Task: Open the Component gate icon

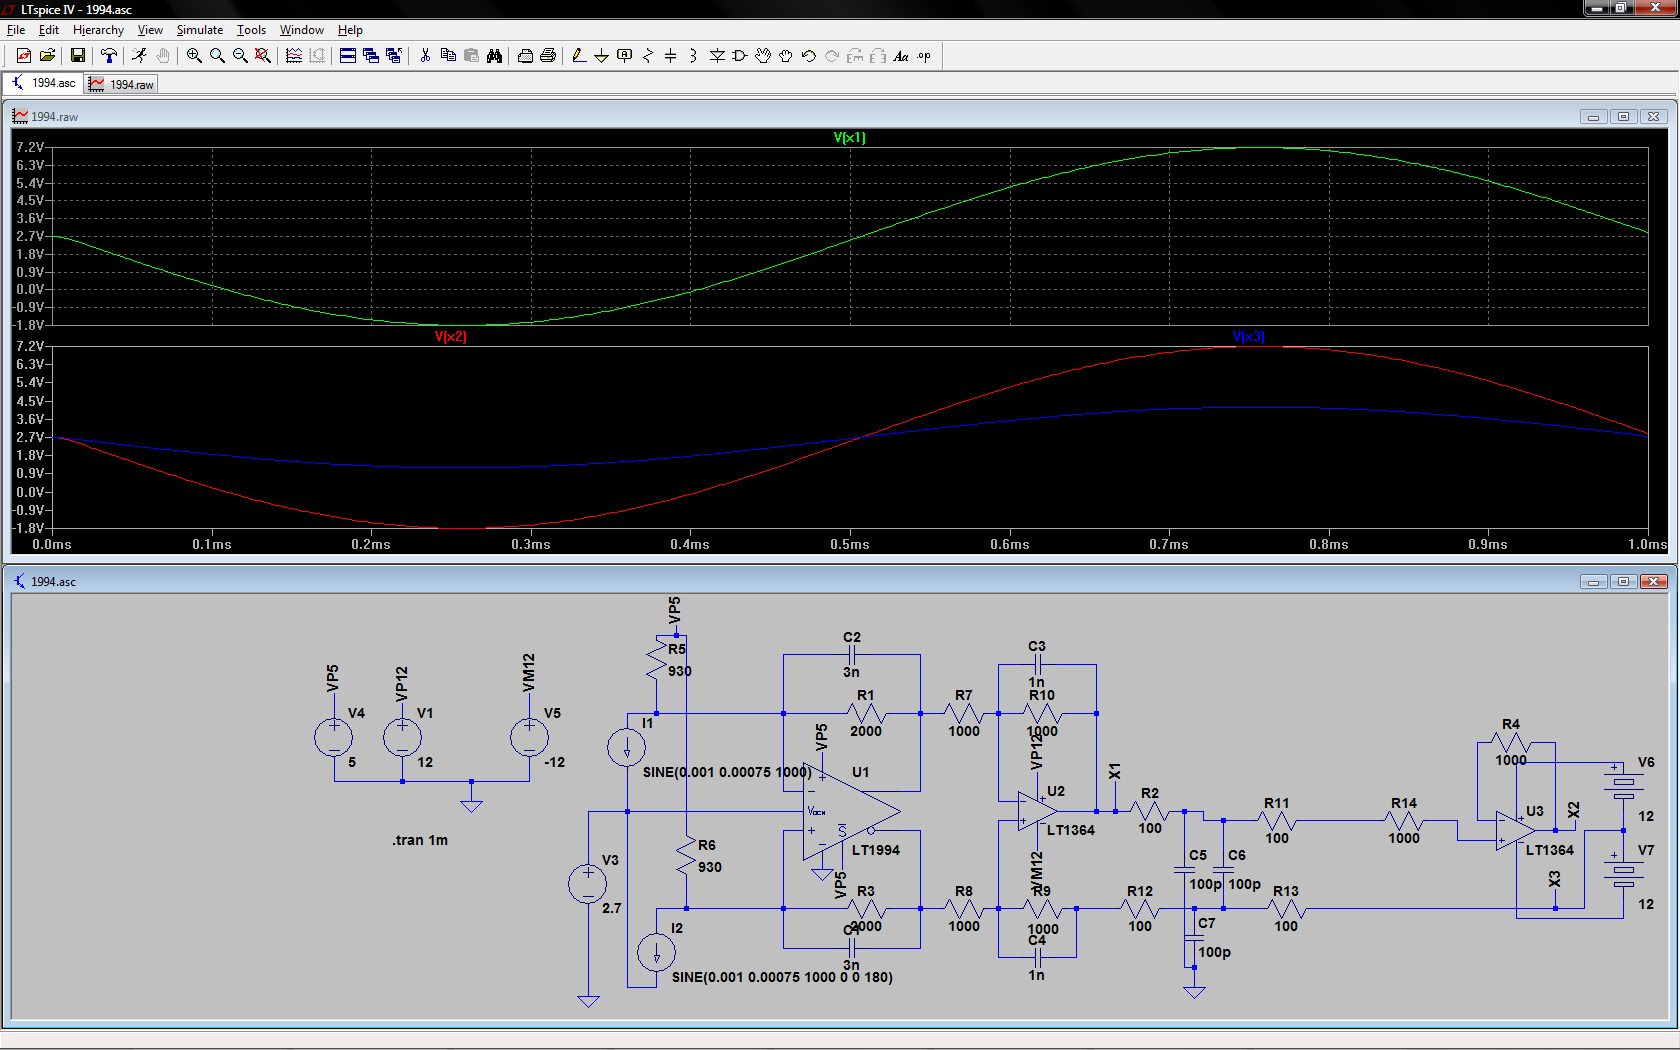Action: pyautogui.click(x=740, y=56)
